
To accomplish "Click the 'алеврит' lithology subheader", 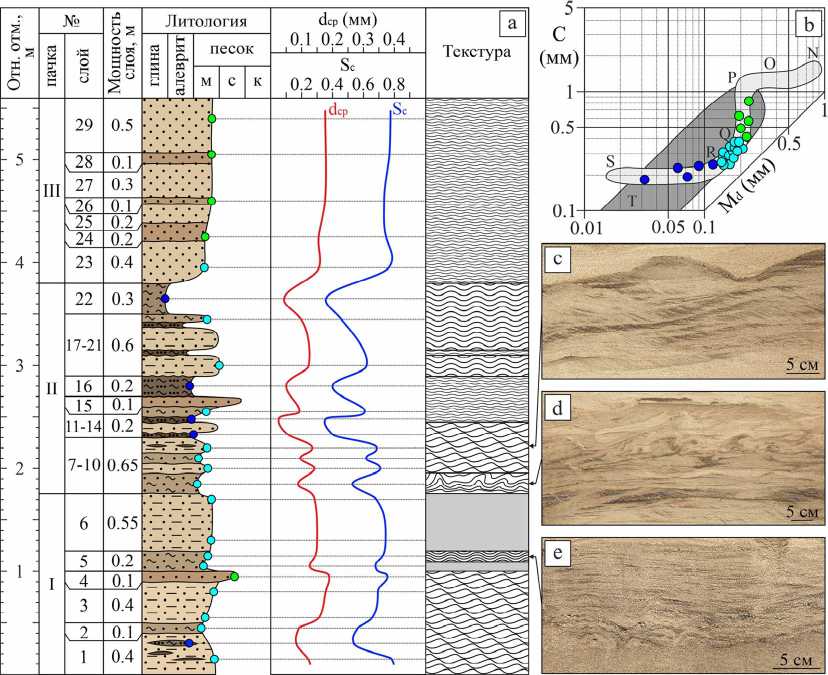I will (180, 66).
